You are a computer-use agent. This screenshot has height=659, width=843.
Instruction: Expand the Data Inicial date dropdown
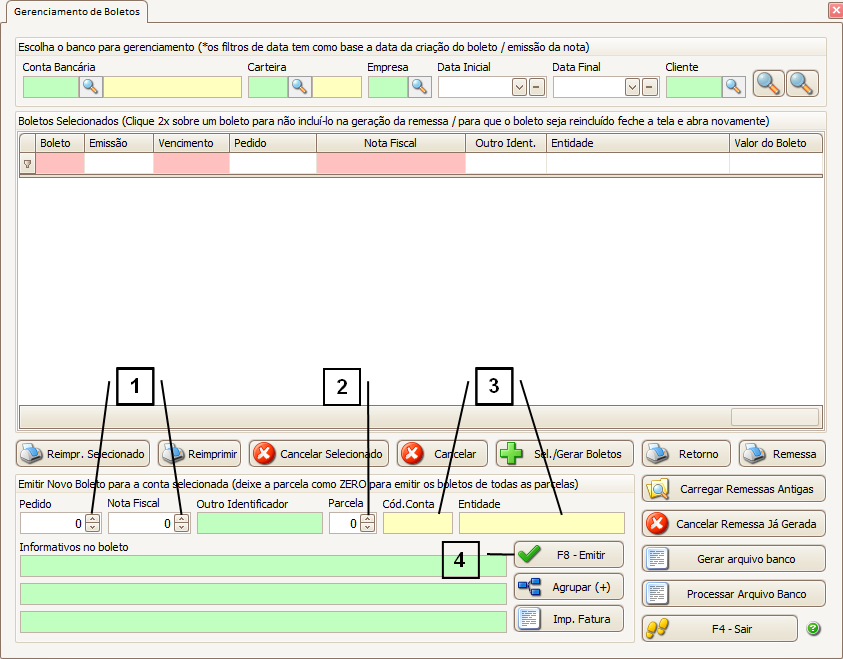tap(519, 87)
